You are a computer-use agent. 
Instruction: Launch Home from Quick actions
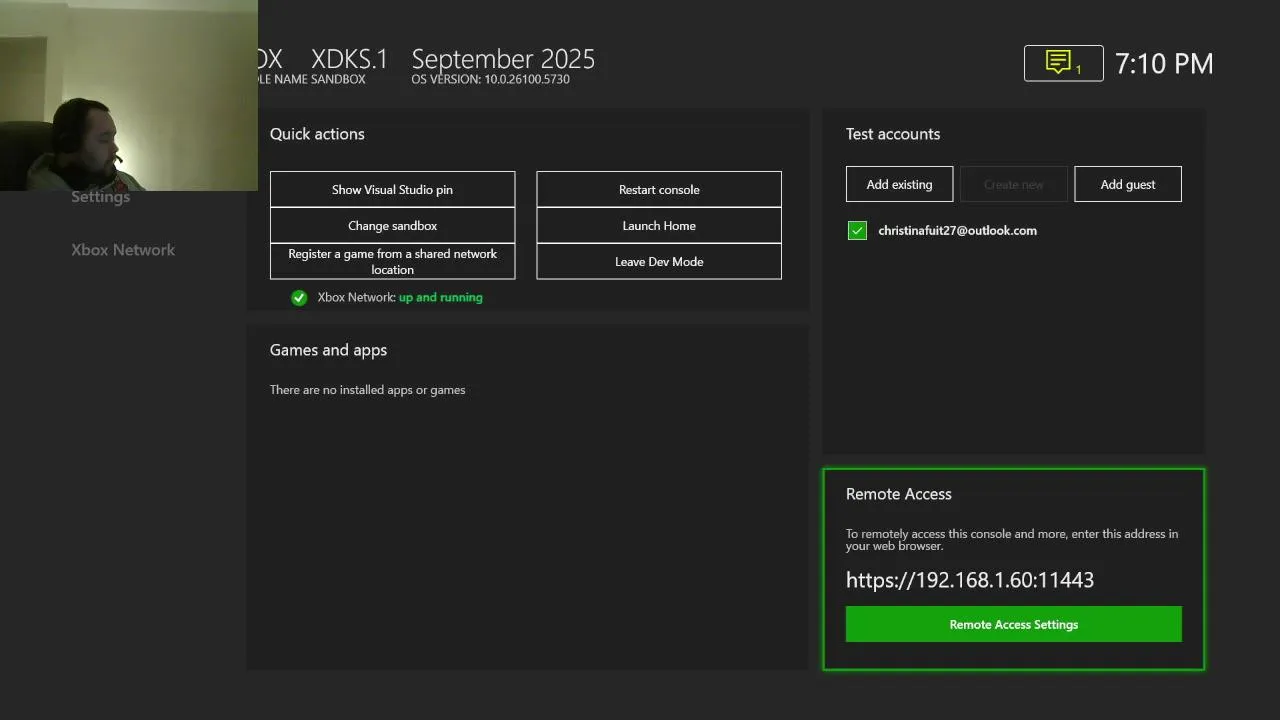click(659, 226)
